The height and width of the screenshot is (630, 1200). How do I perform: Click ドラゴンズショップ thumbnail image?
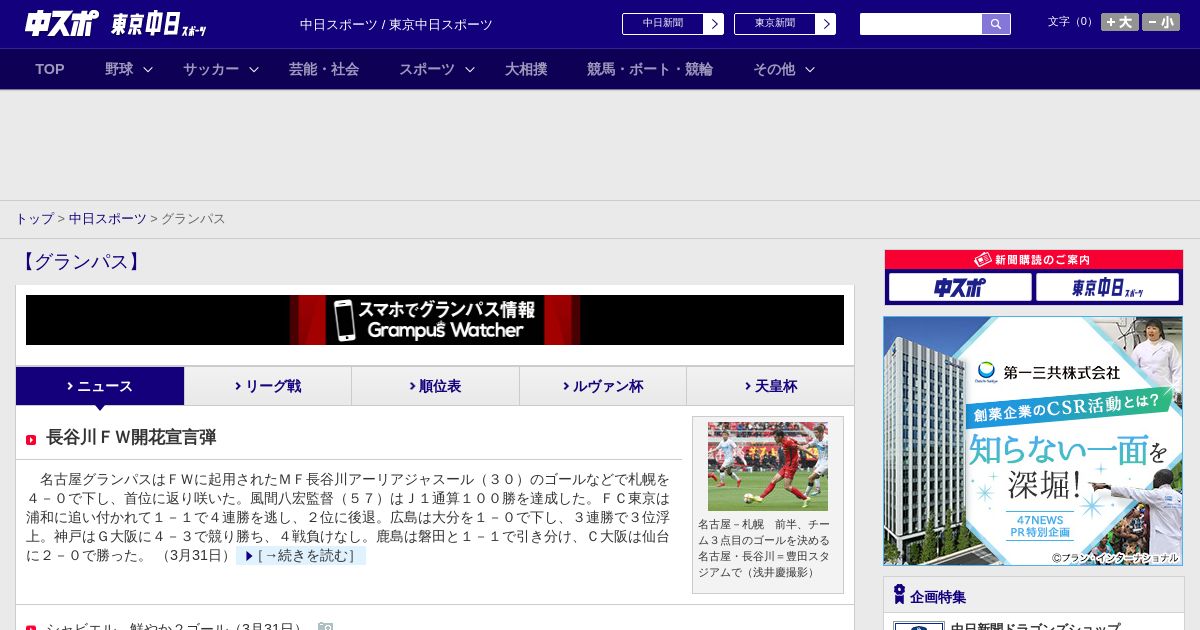click(x=918, y=626)
